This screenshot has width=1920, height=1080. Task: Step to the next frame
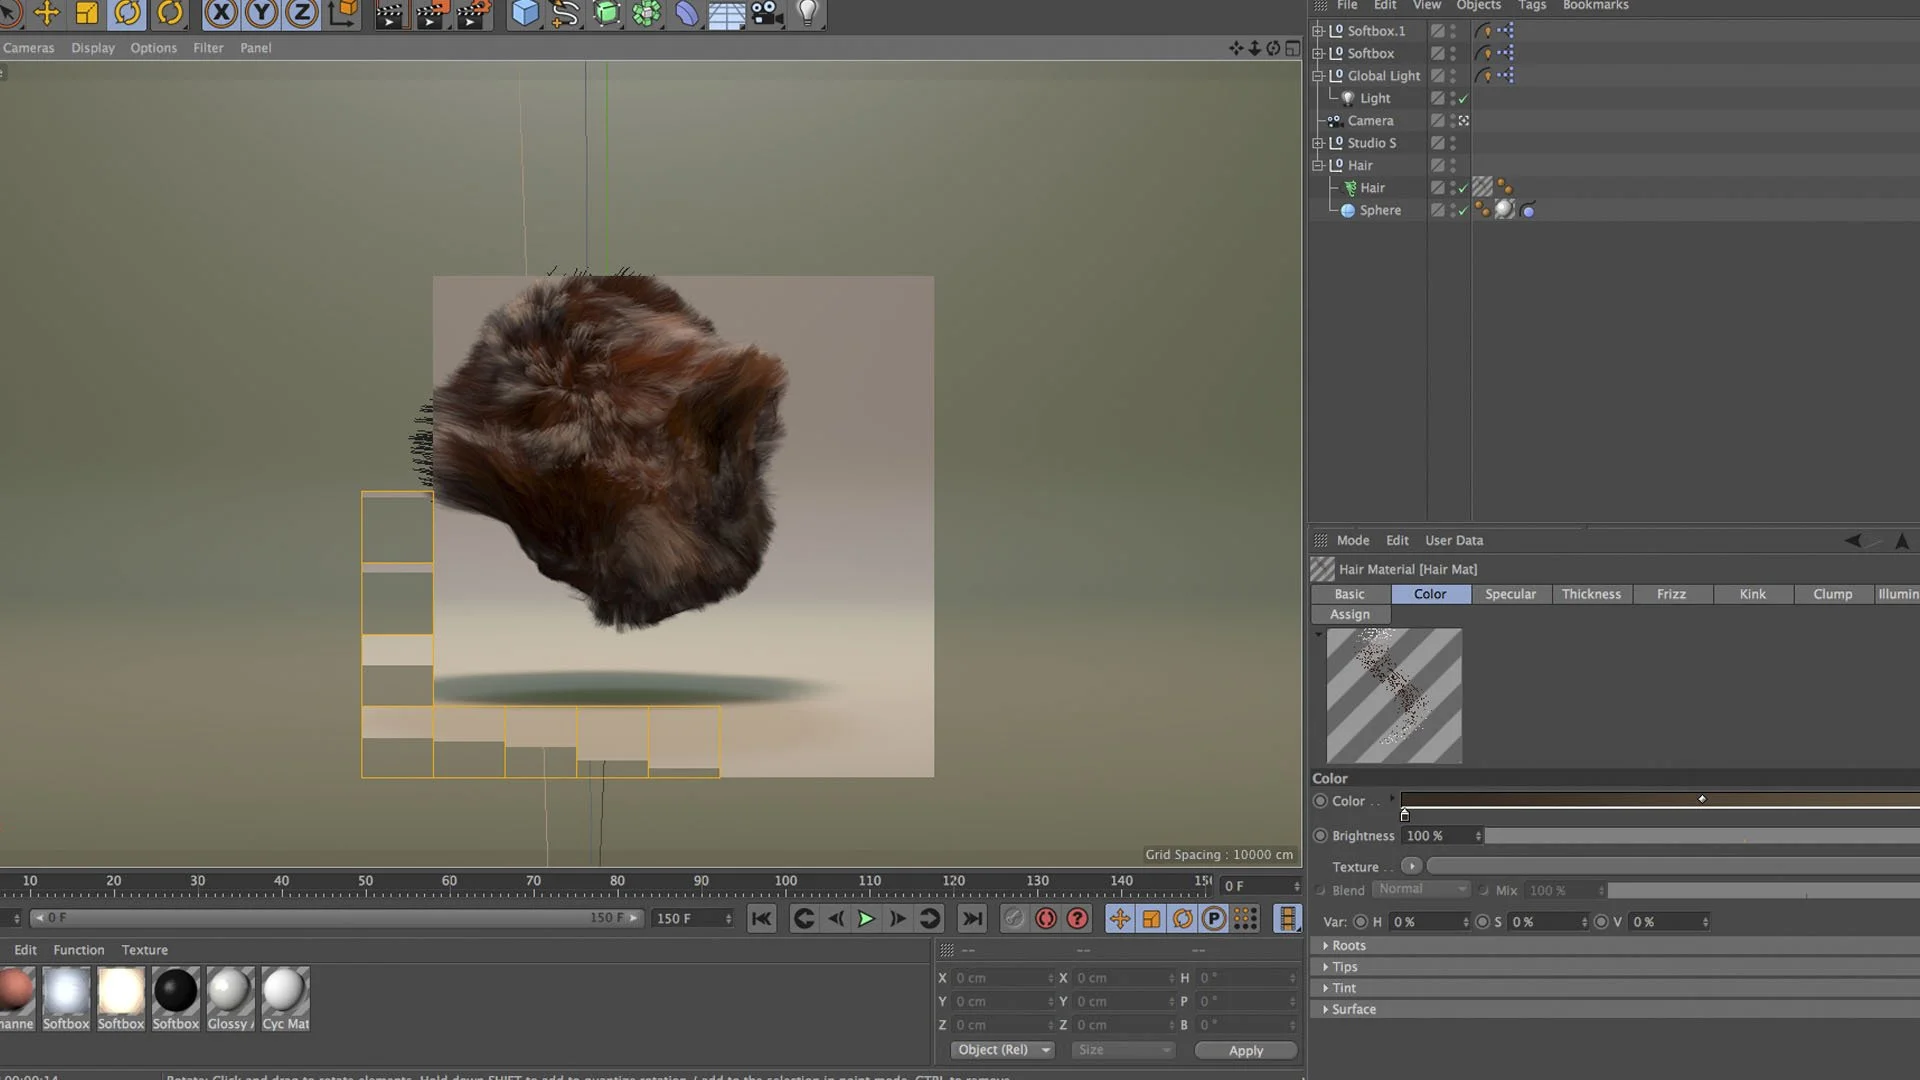[x=897, y=918]
